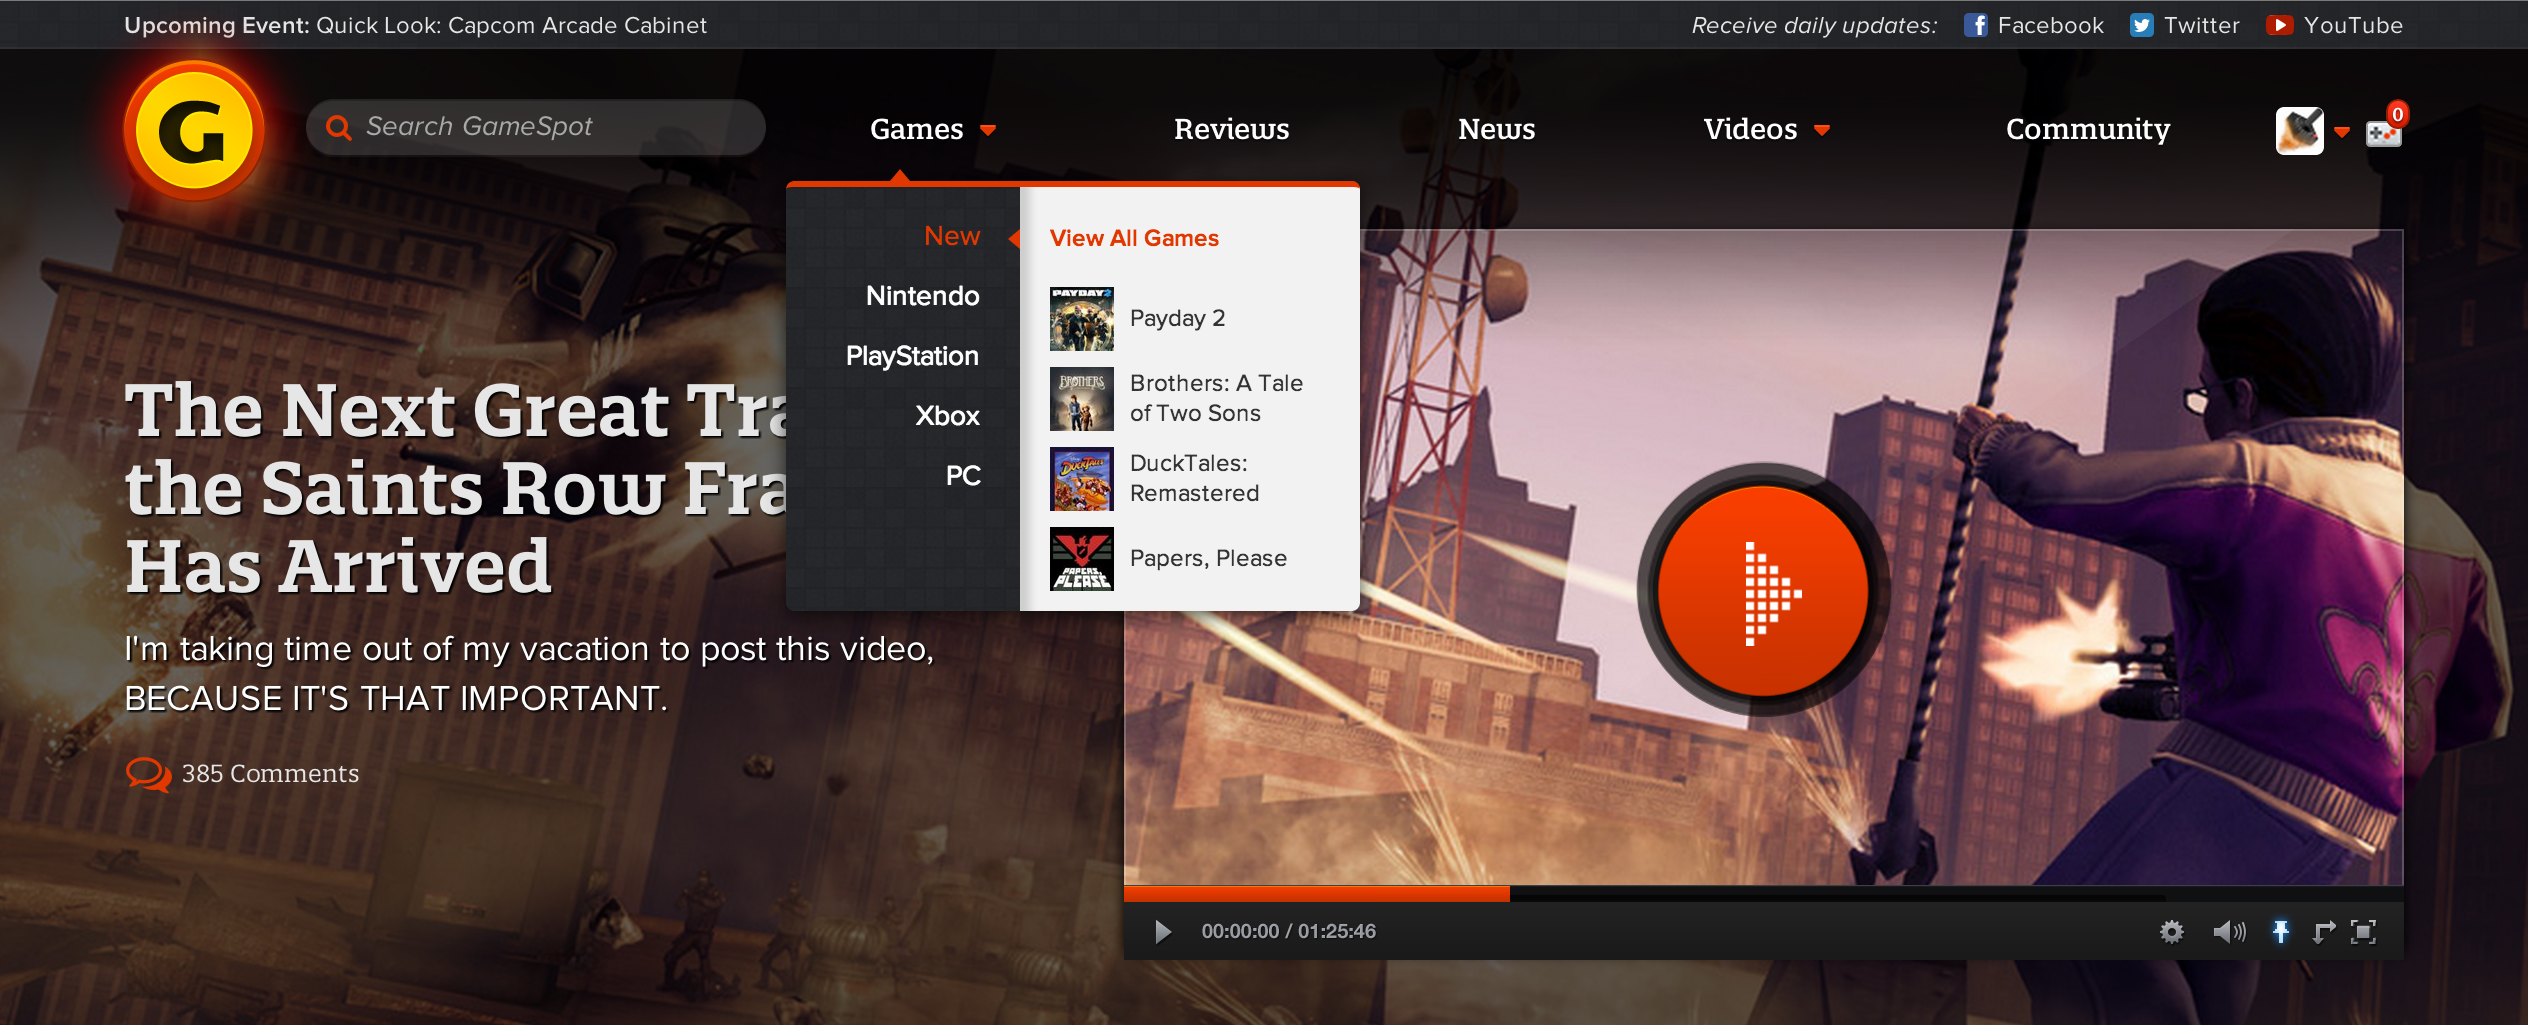Visit the Community section
This screenshot has width=2528, height=1025.
tap(2088, 130)
